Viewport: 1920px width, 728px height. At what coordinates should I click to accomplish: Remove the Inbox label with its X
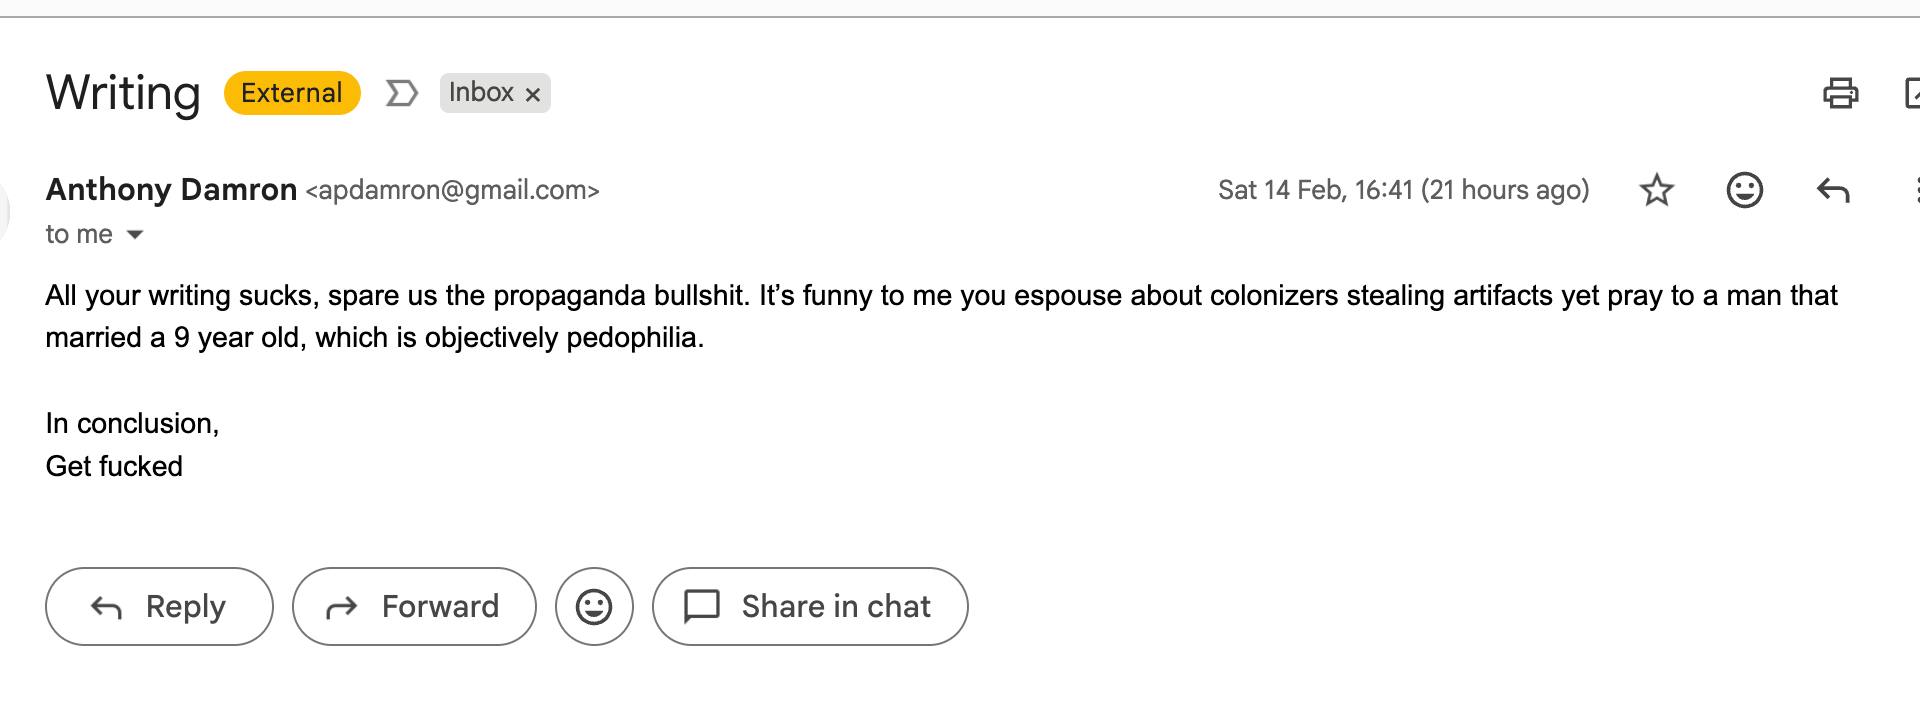[533, 94]
